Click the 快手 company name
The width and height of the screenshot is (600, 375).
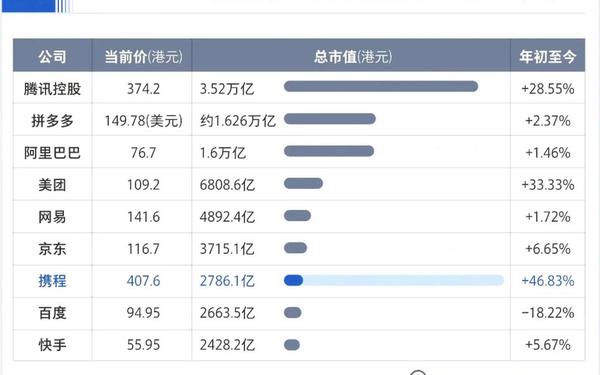click(x=52, y=345)
